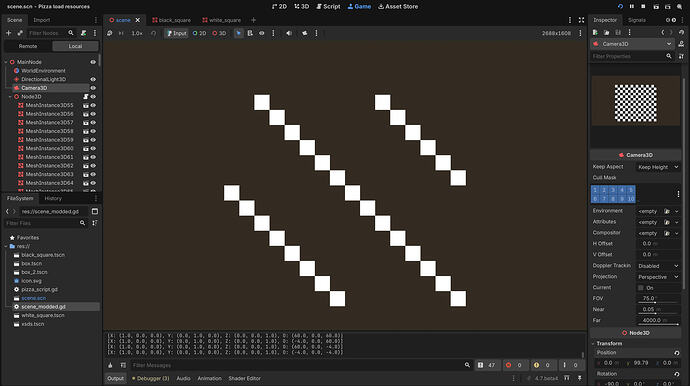Collapse the Node3D children
Viewport: 690px width, 386px height.
click(x=10, y=96)
